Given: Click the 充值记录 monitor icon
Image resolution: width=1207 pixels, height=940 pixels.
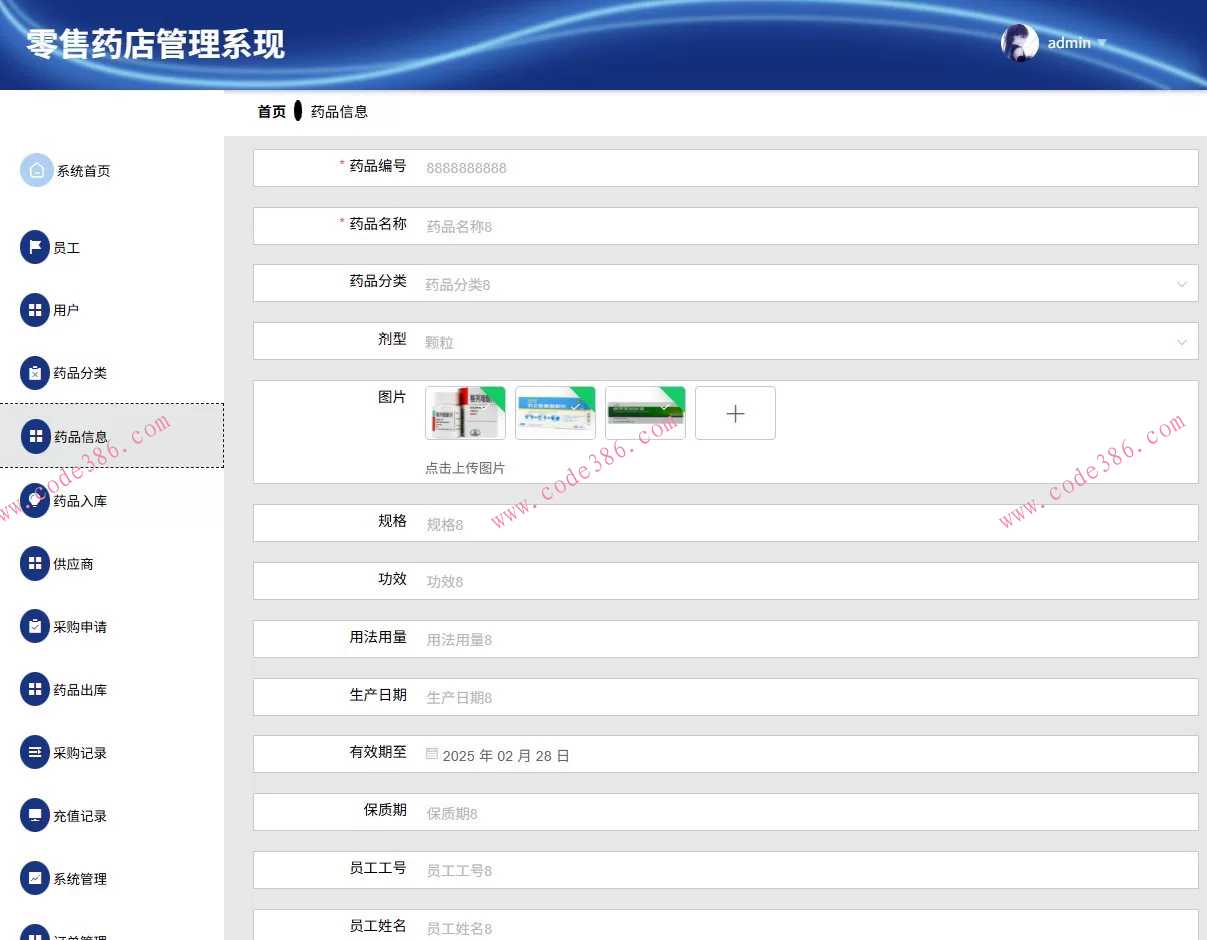Looking at the screenshot, I should (x=35, y=815).
